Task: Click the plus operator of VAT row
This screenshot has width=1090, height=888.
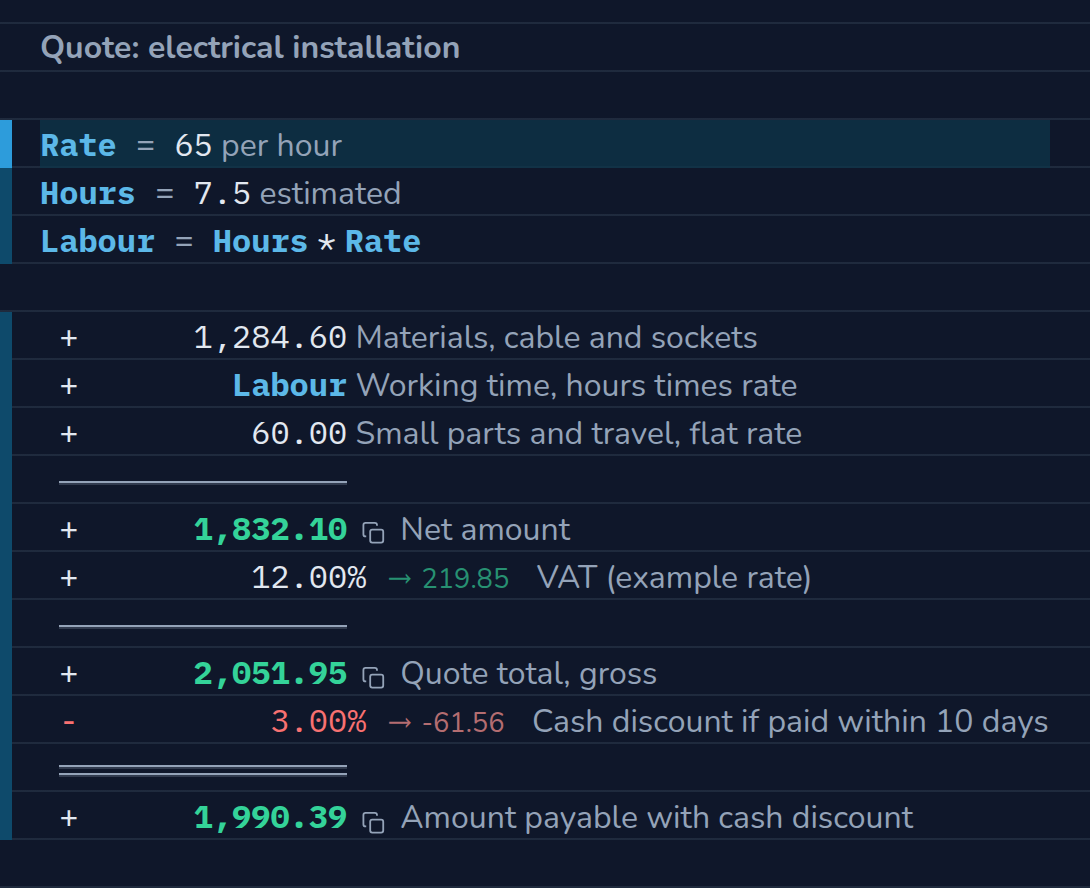Action: [x=69, y=579]
